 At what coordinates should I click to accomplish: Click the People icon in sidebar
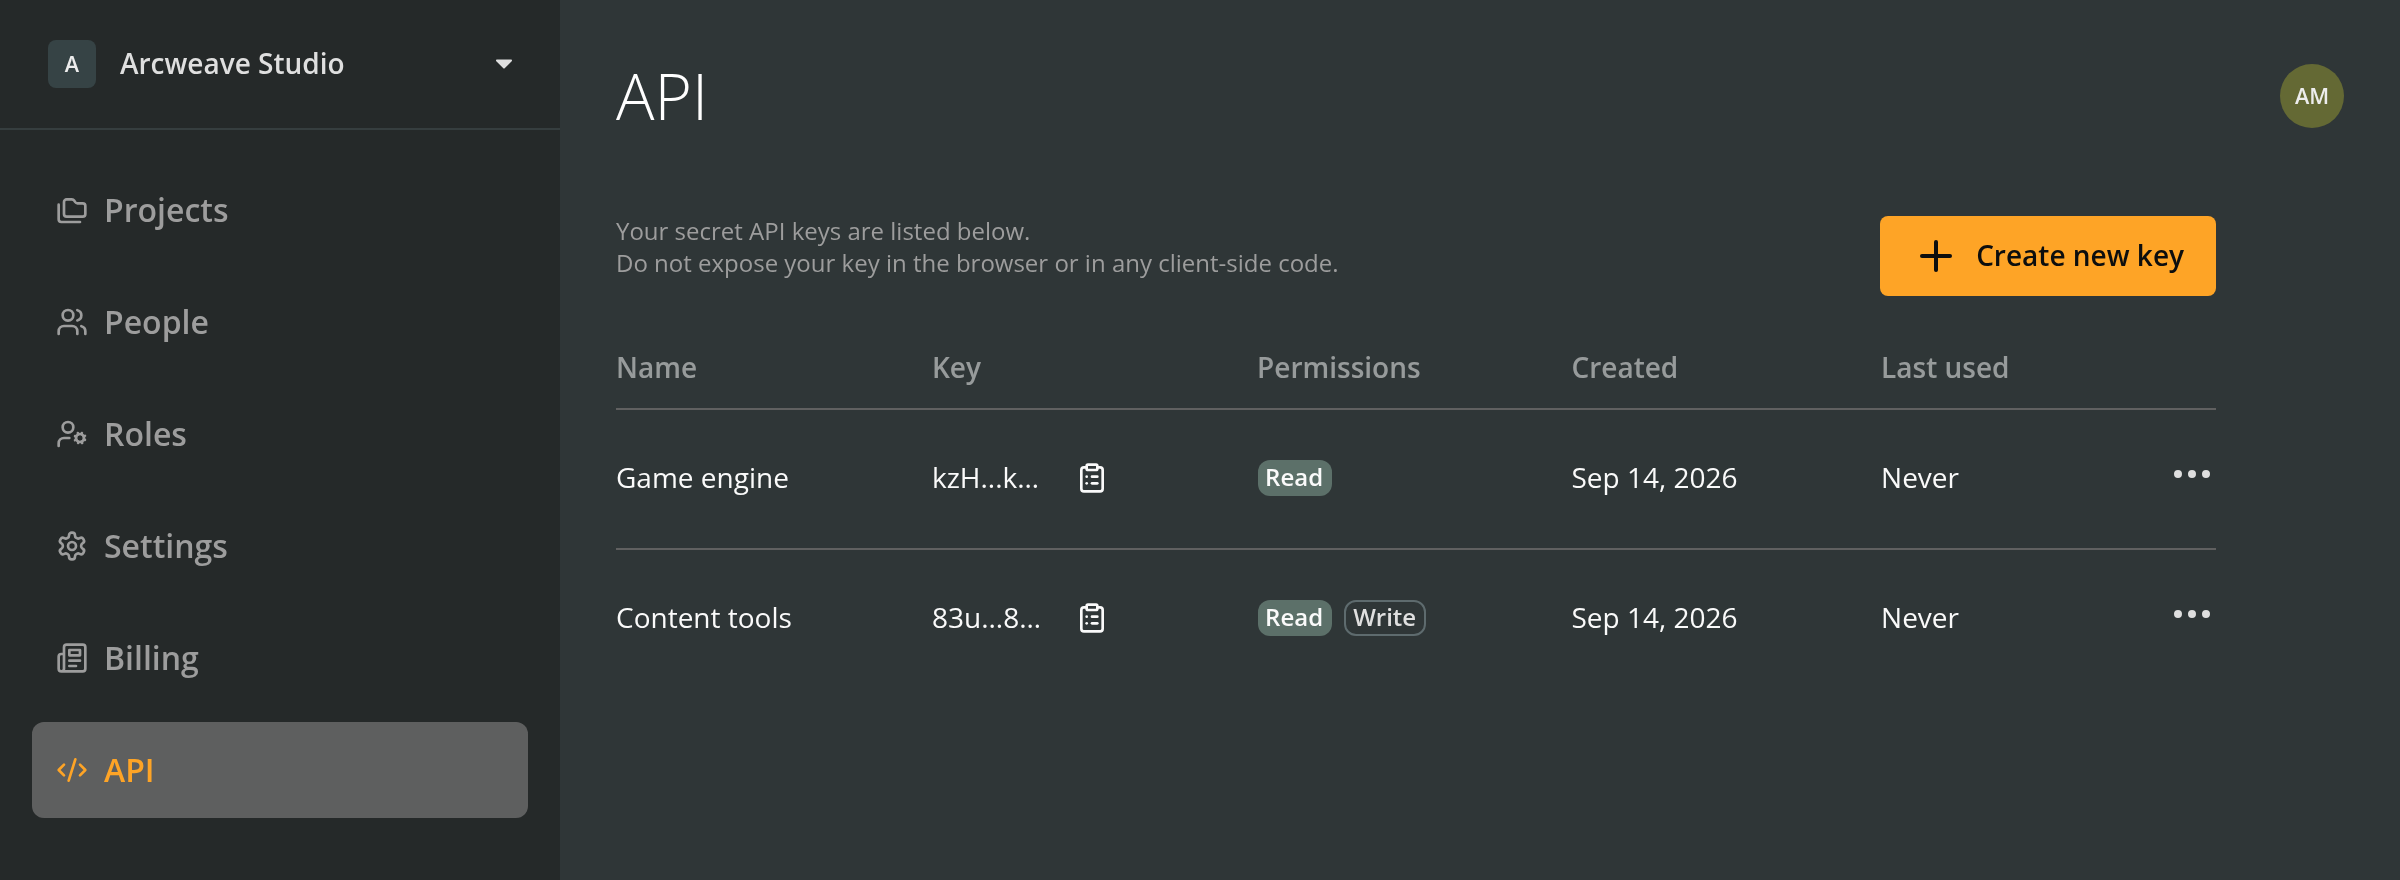(72, 323)
